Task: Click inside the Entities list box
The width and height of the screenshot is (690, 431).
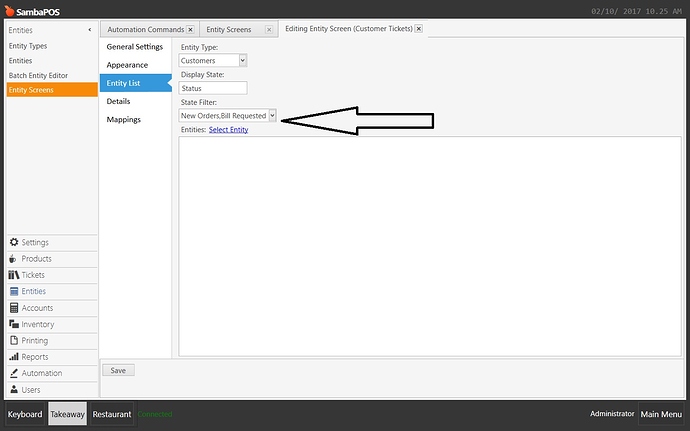Action: coord(429,247)
